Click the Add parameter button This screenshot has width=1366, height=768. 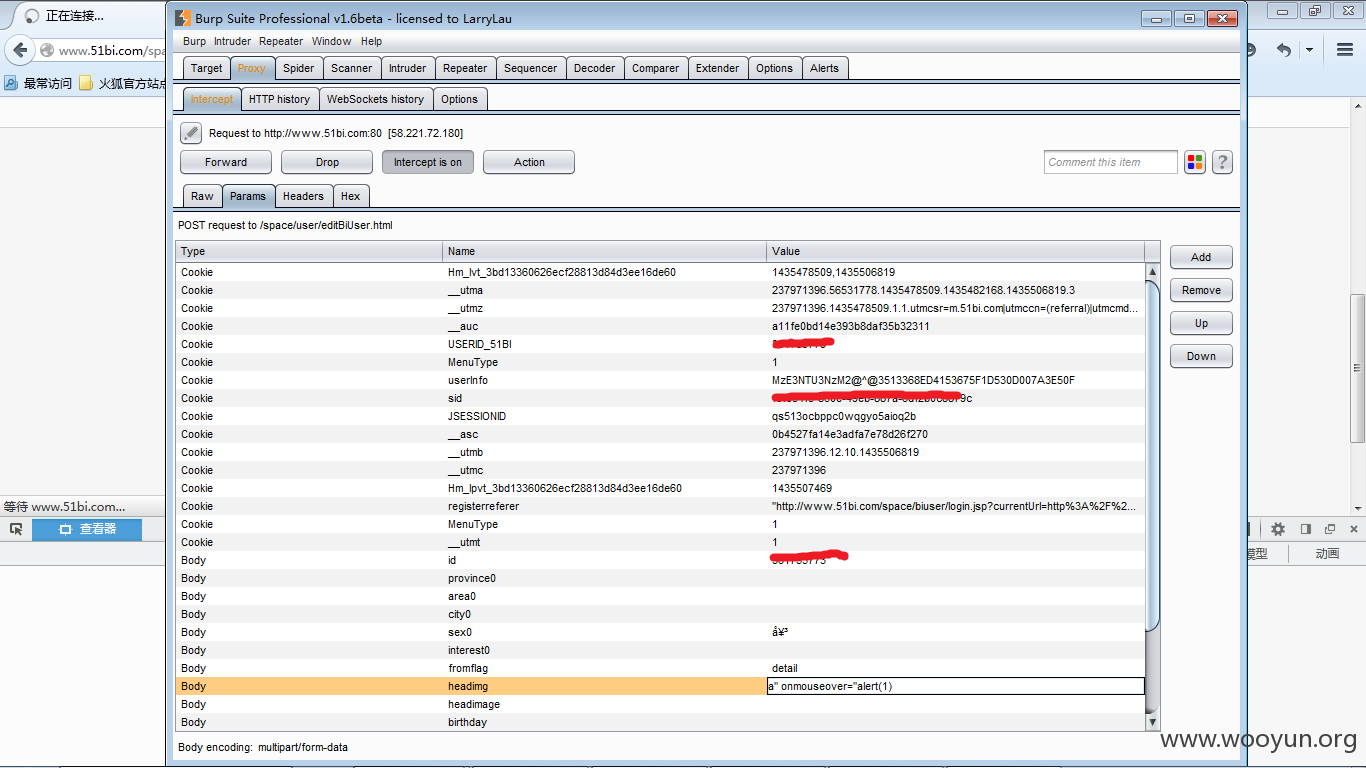(x=1201, y=257)
